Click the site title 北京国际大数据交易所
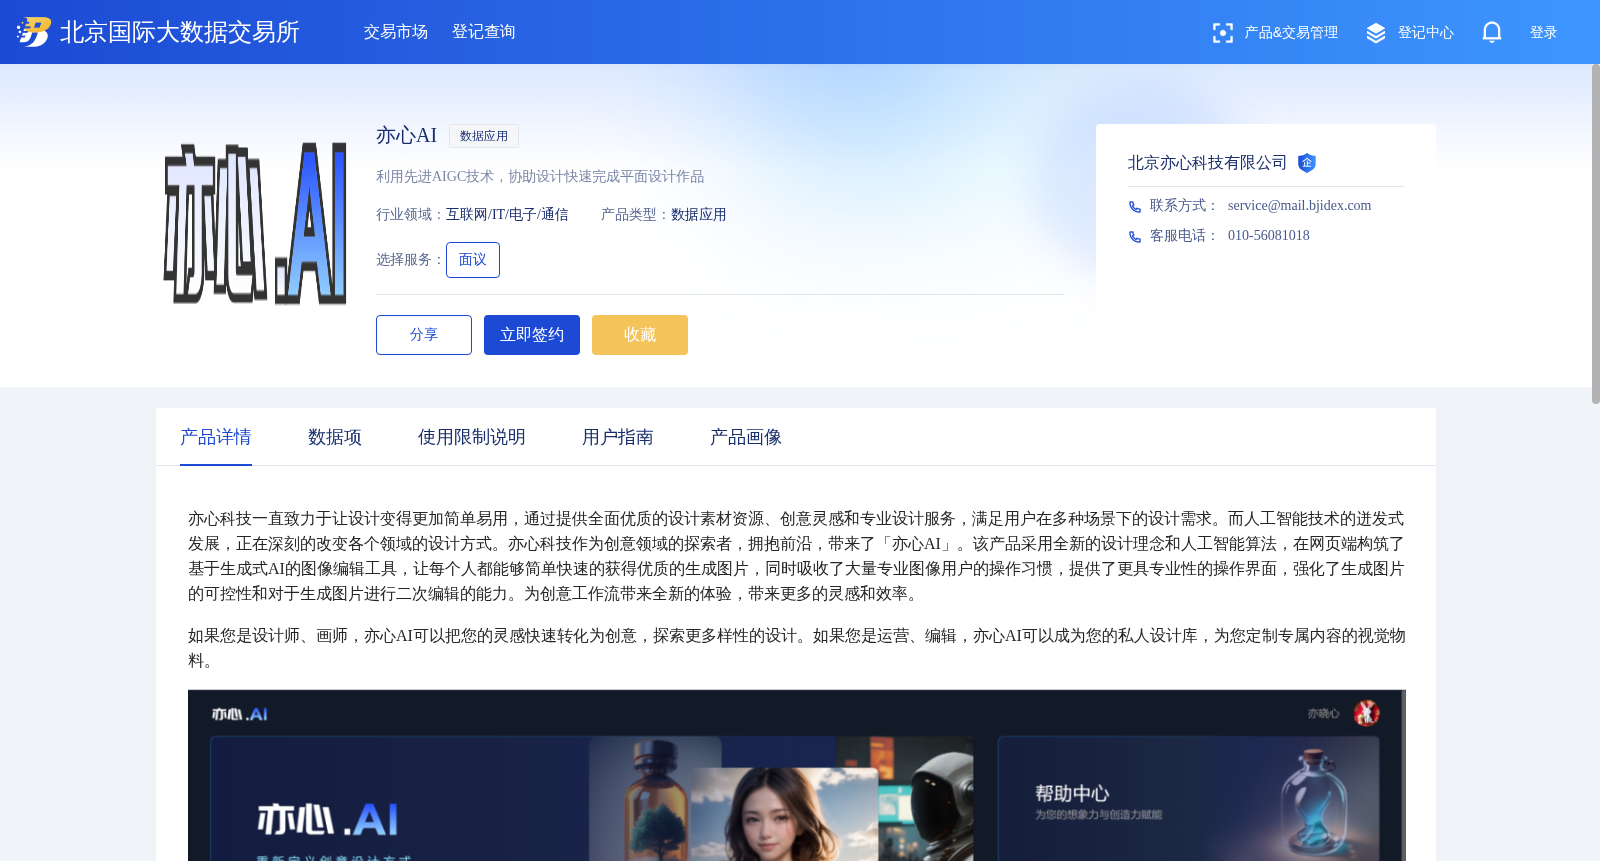This screenshot has height=861, width=1600. click(x=180, y=32)
